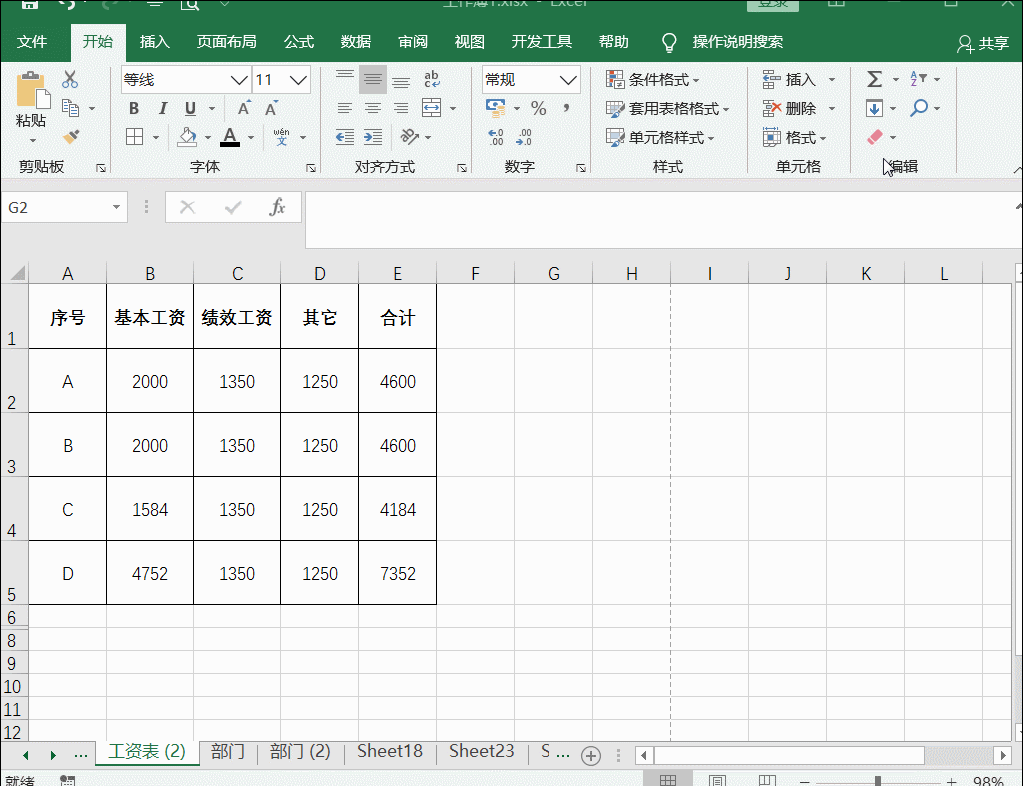Increase decimal places

pos(496,137)
